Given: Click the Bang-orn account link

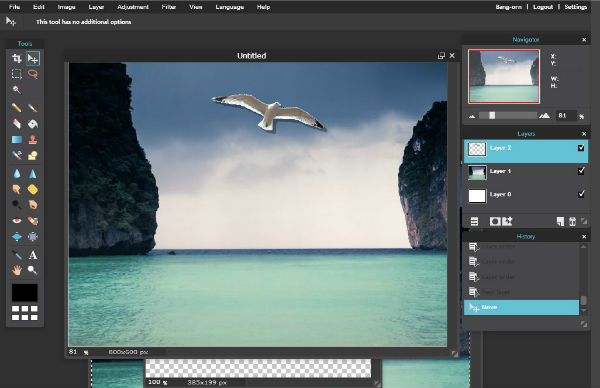Looking at the screenshot, I should tap(509, 7).
